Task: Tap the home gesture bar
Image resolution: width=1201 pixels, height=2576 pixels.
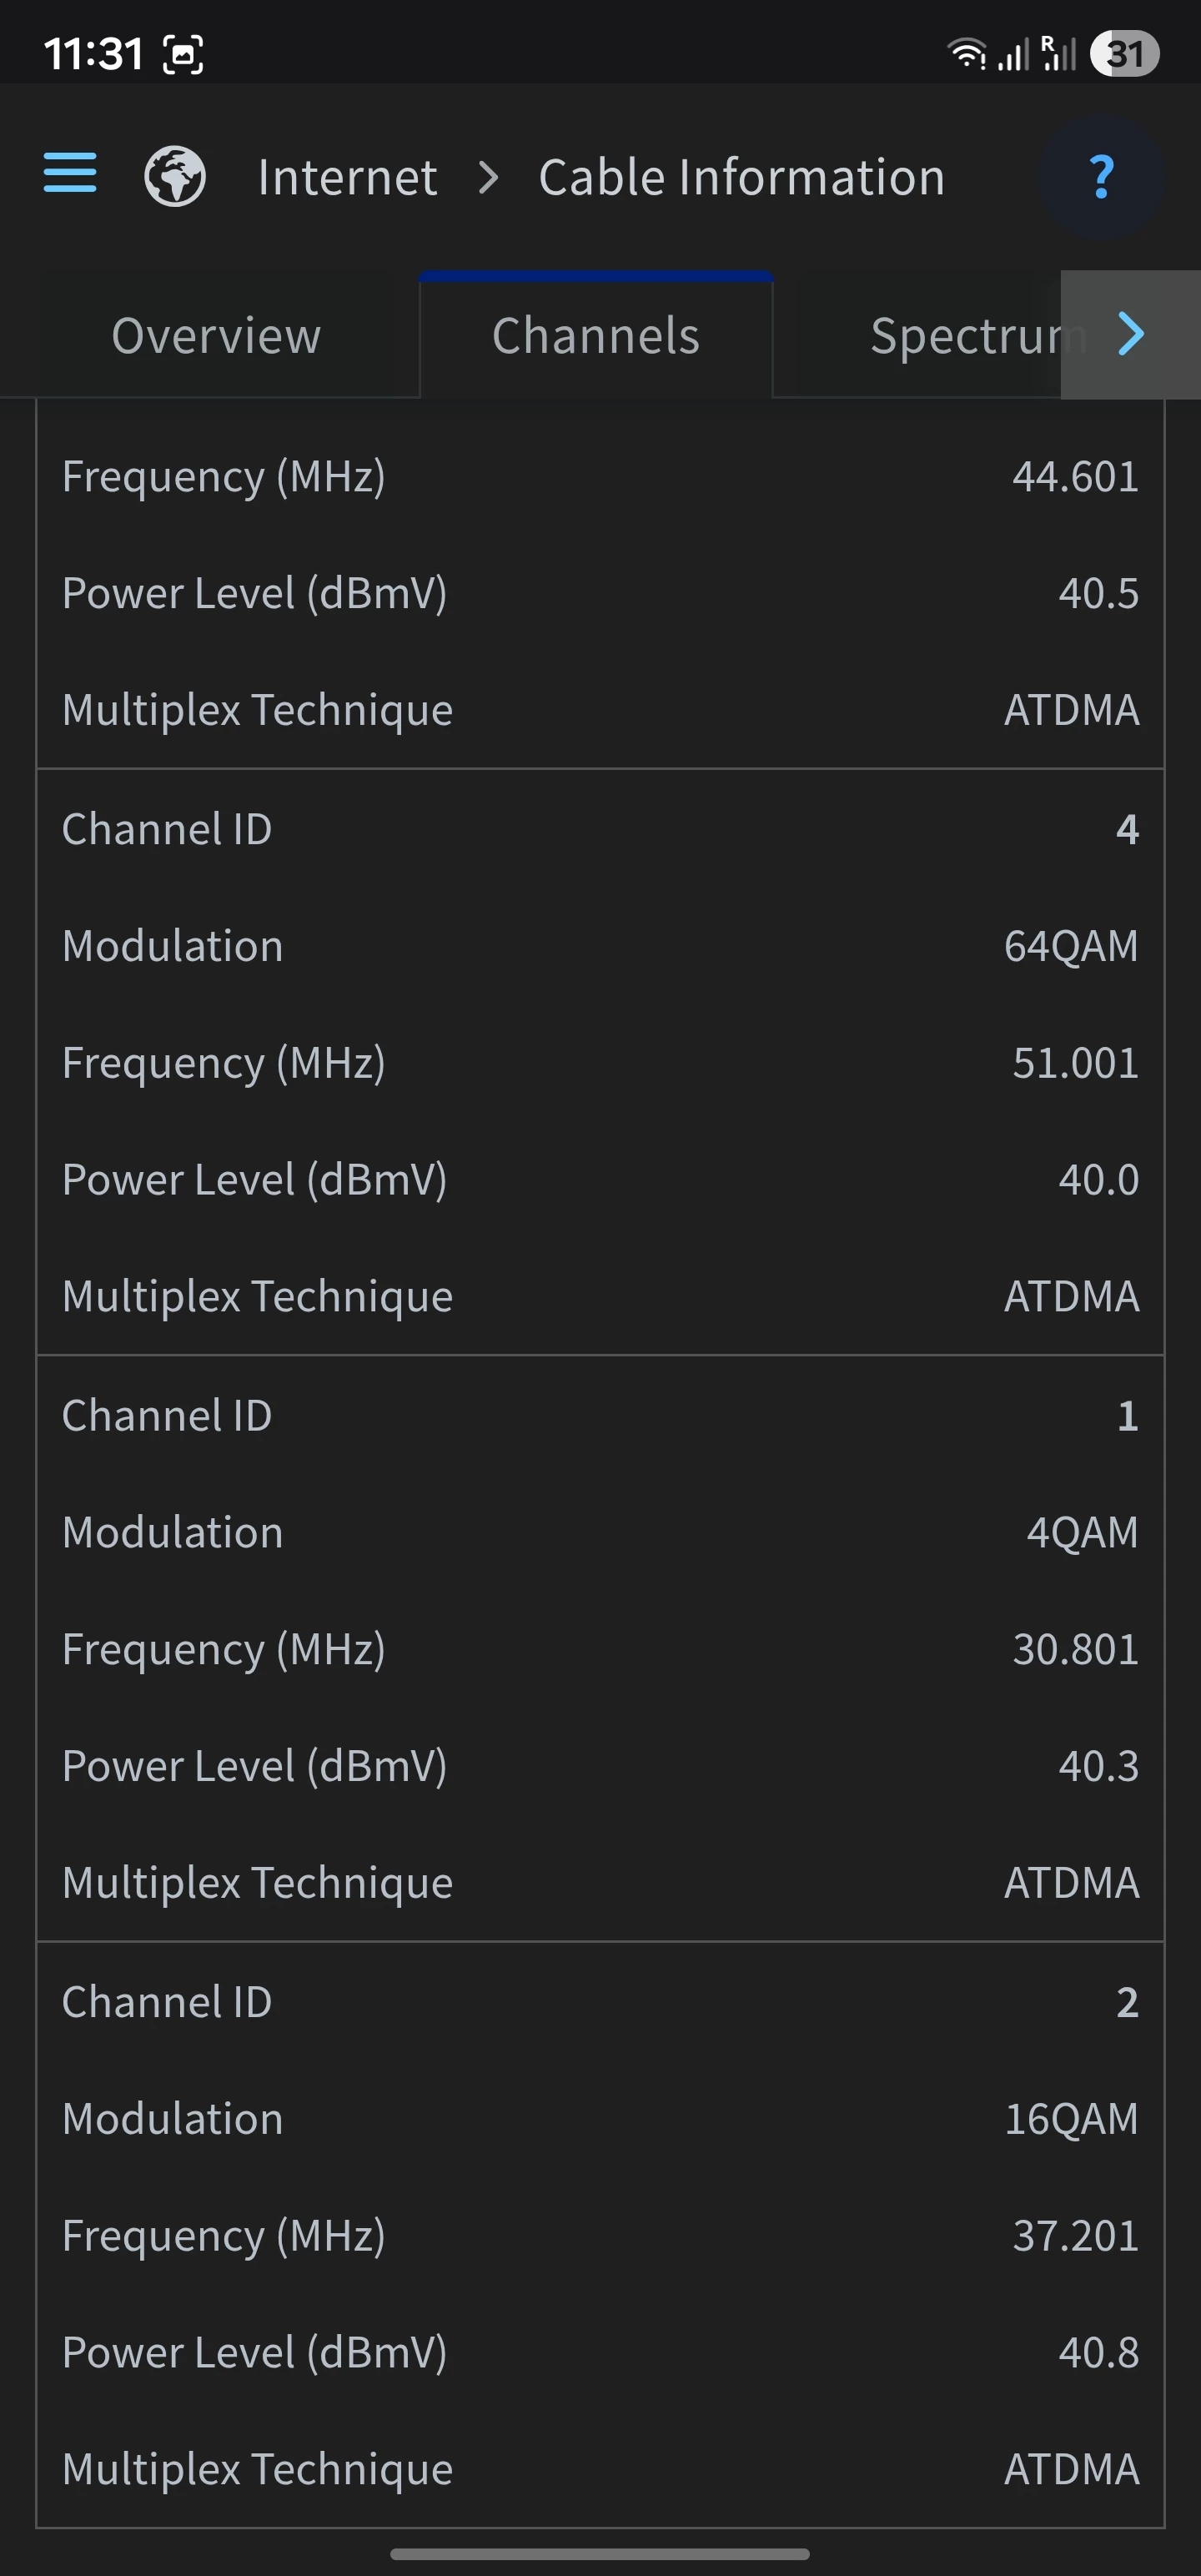Action: point(600,2553)
